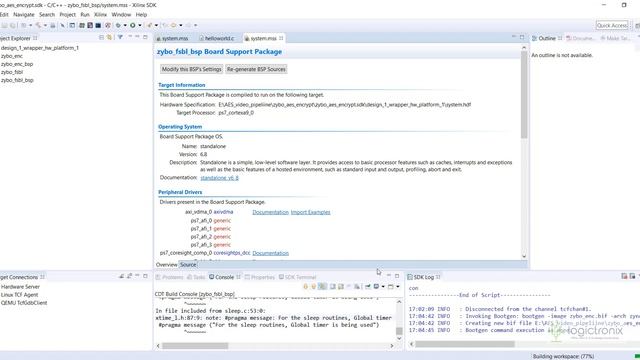Screen dimensions: 640x360
Task: Click the Open Console icon
Action: [391, 286]
